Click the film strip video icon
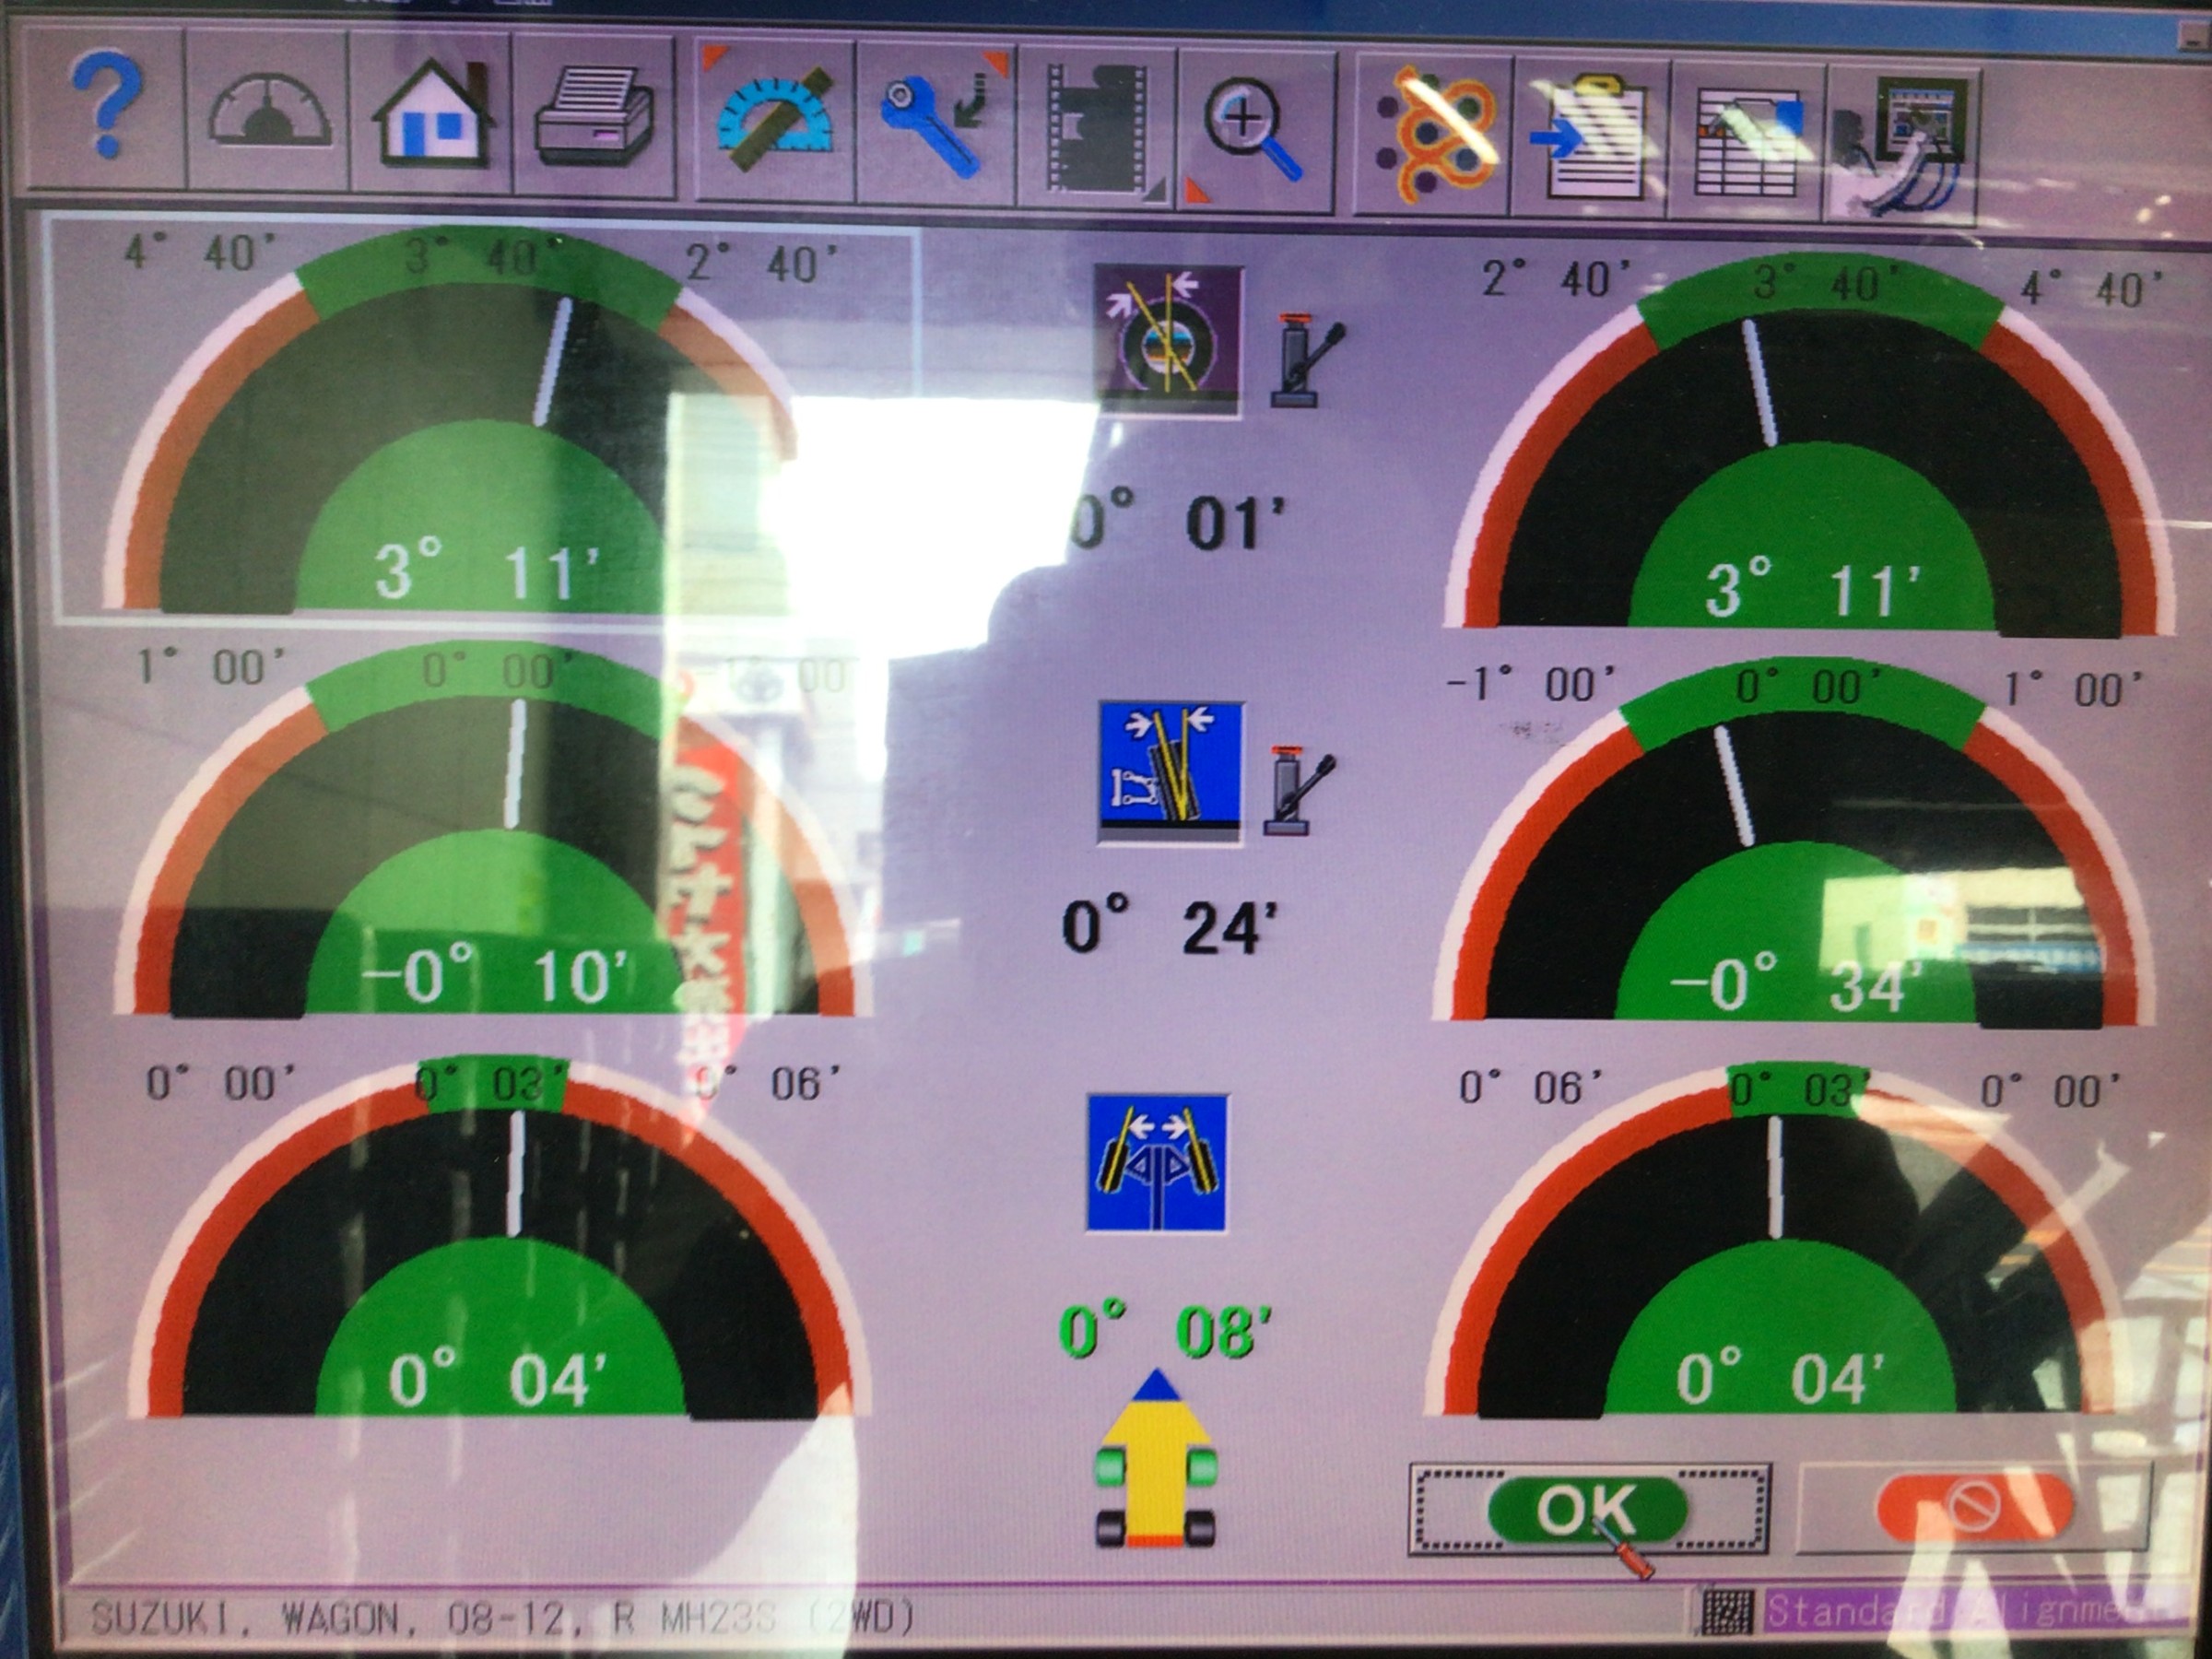The image size is (2212, 1659). [x=1097, y=128]
